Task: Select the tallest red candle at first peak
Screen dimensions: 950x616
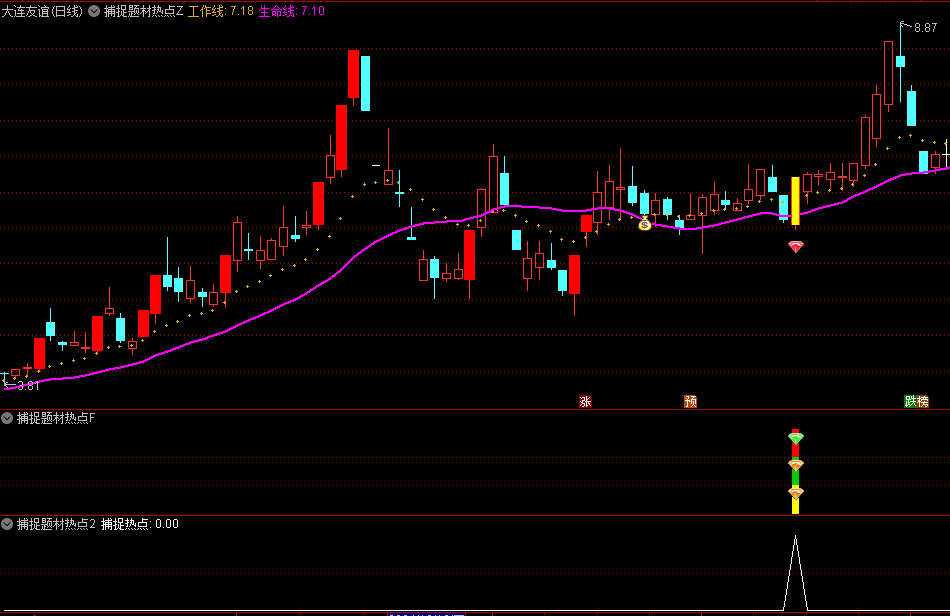Action: click(353, 74)
